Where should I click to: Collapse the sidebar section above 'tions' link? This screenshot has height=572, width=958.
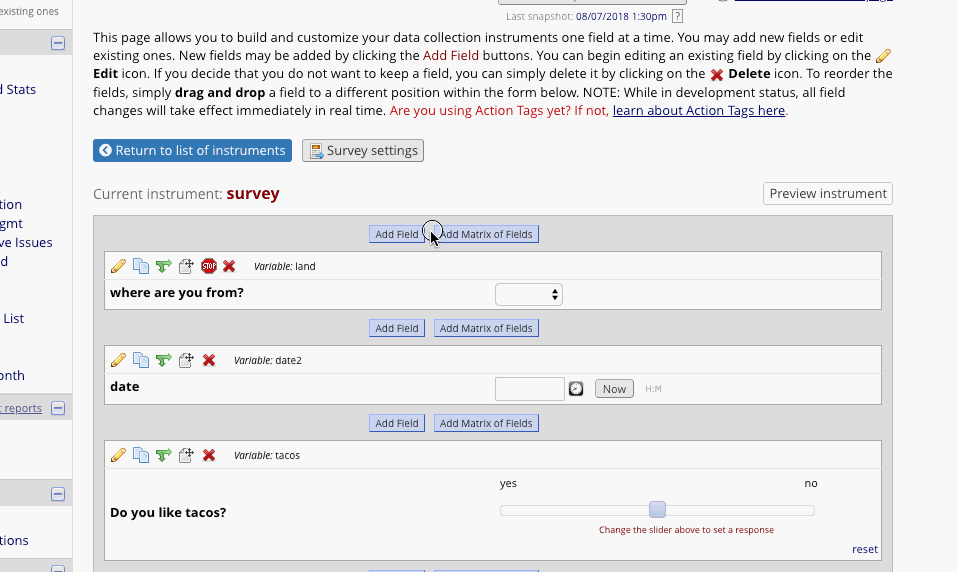point(58,494)
